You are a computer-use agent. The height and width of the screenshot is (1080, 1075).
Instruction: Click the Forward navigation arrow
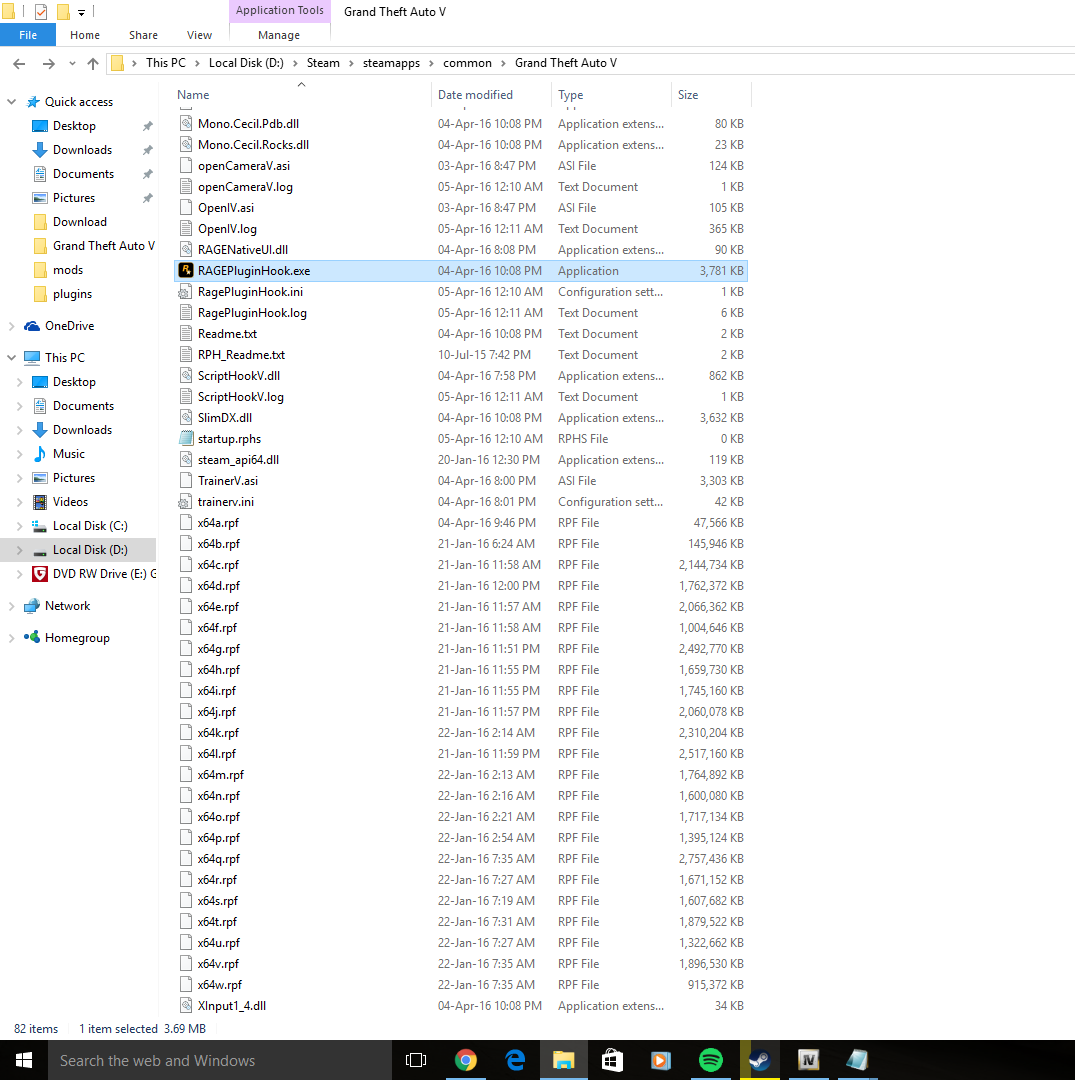point(48,63)
